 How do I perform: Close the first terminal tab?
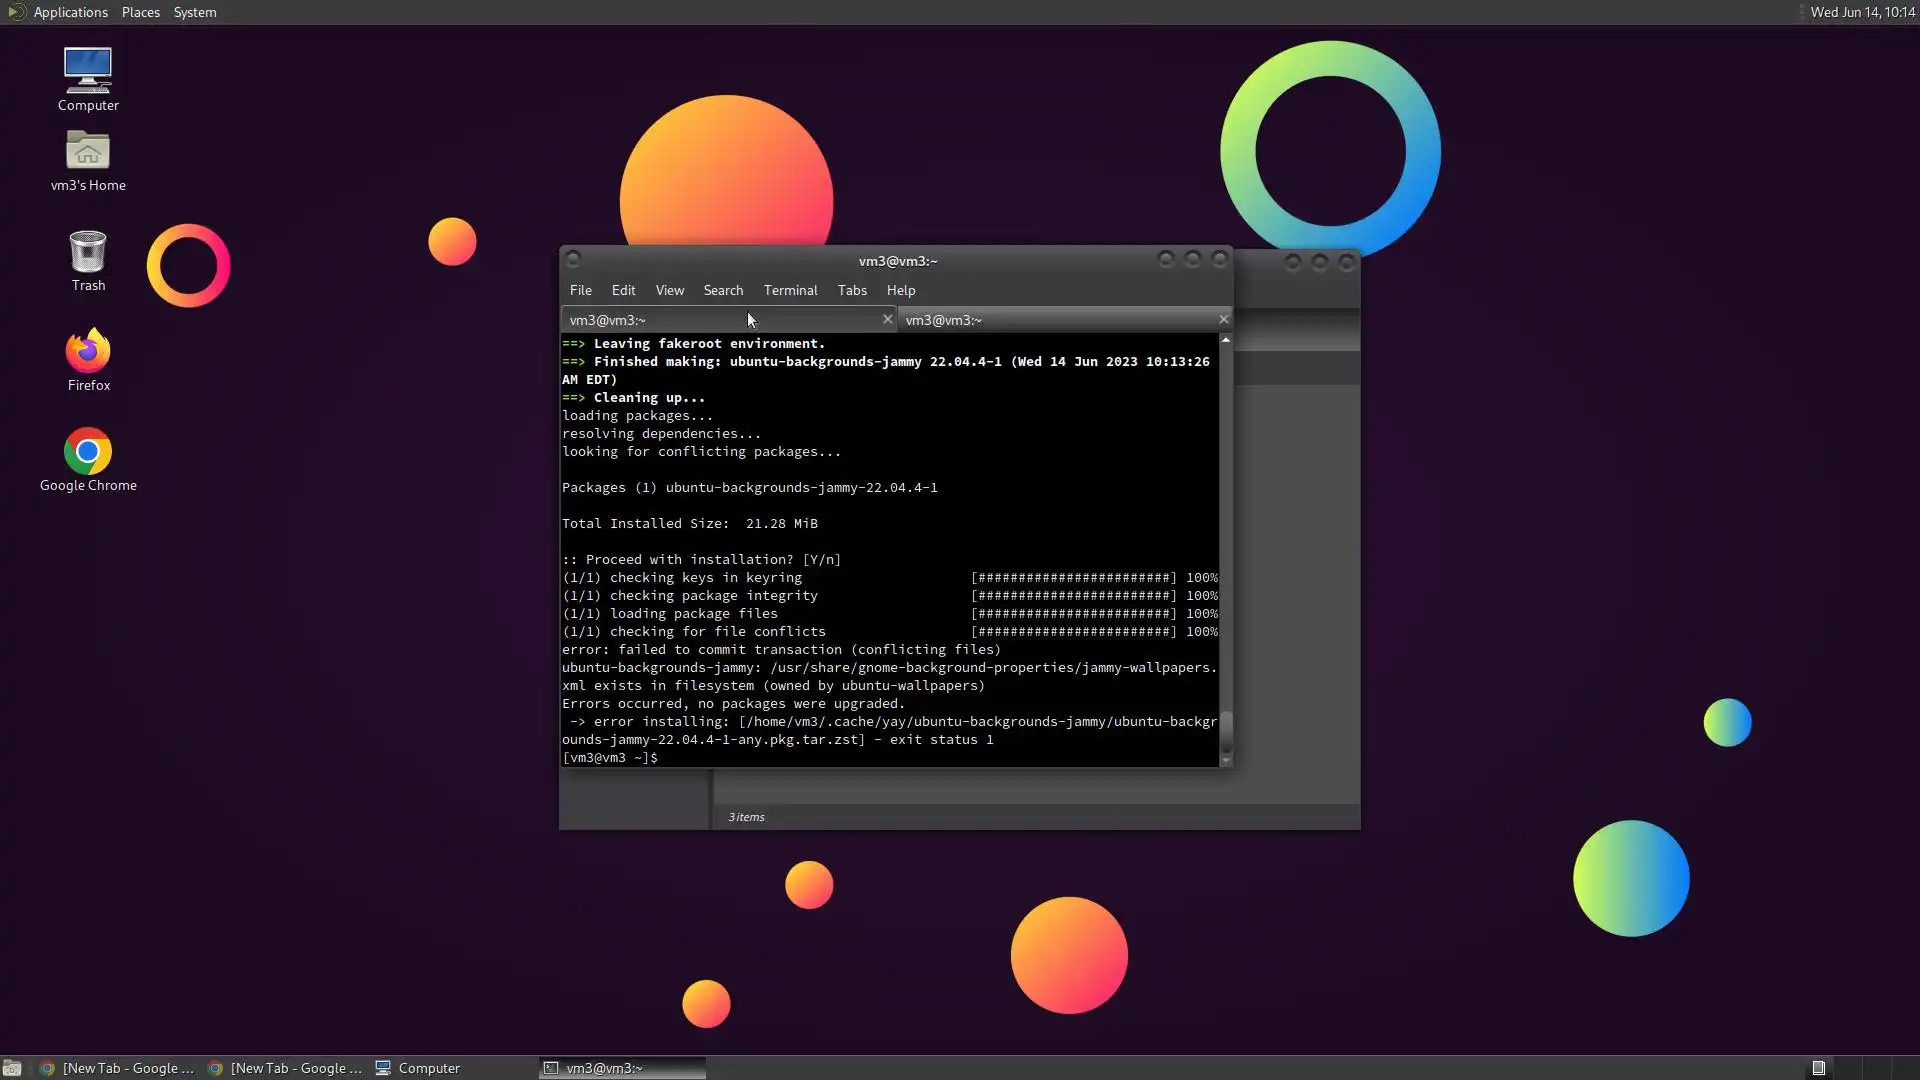click(887, 320)
